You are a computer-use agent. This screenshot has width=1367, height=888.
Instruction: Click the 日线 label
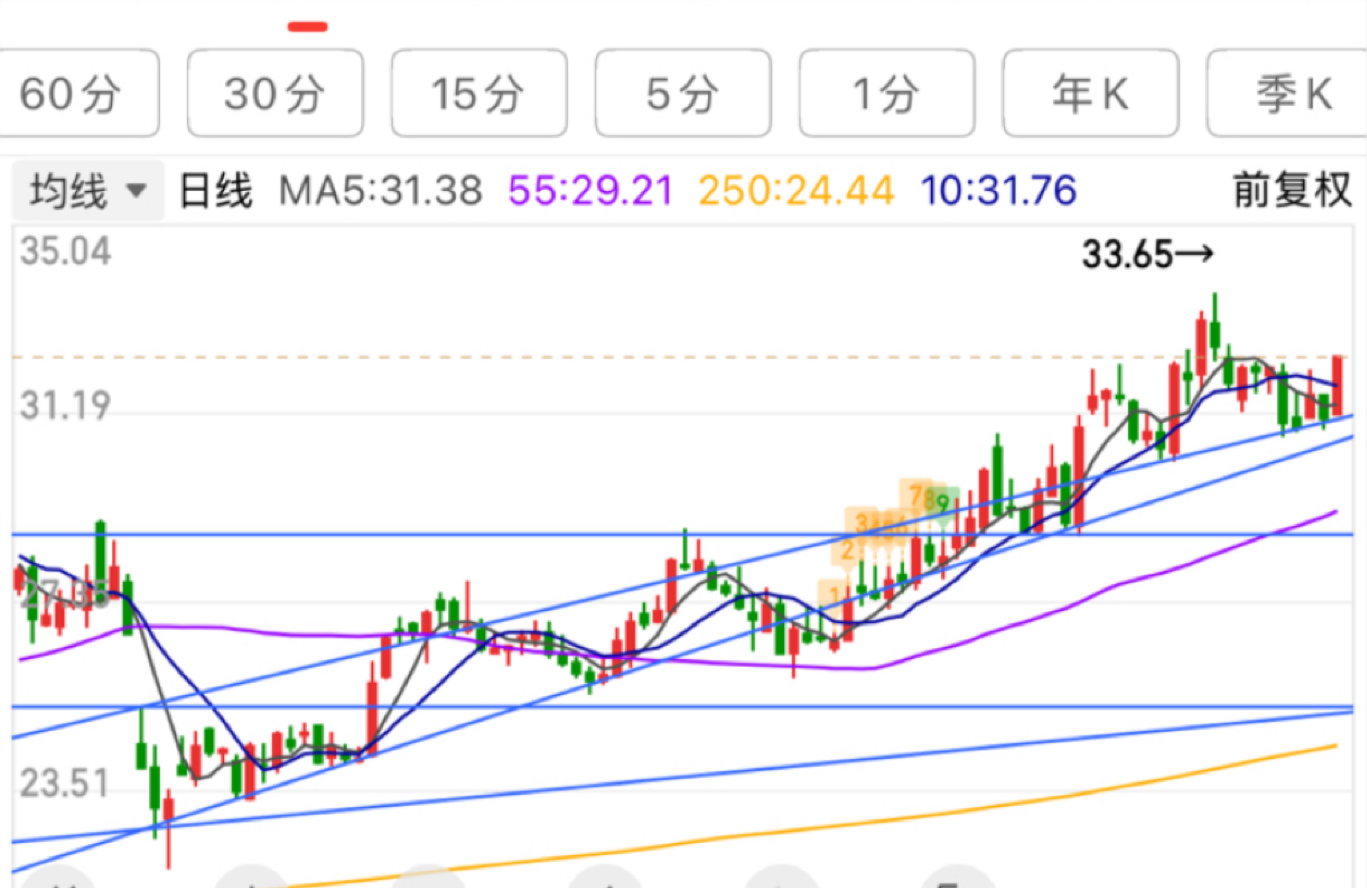(216, 190)
